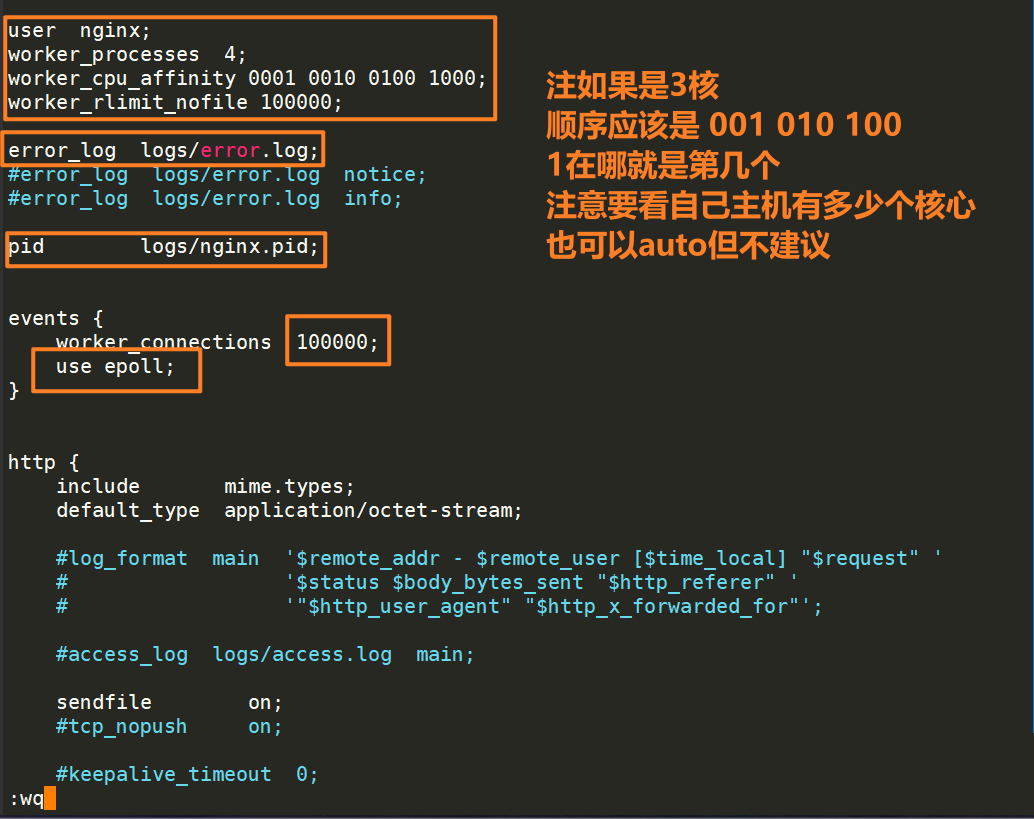Click the commented error_log notice line
The height and width of the screenshot is (819, 1034).
217,175
